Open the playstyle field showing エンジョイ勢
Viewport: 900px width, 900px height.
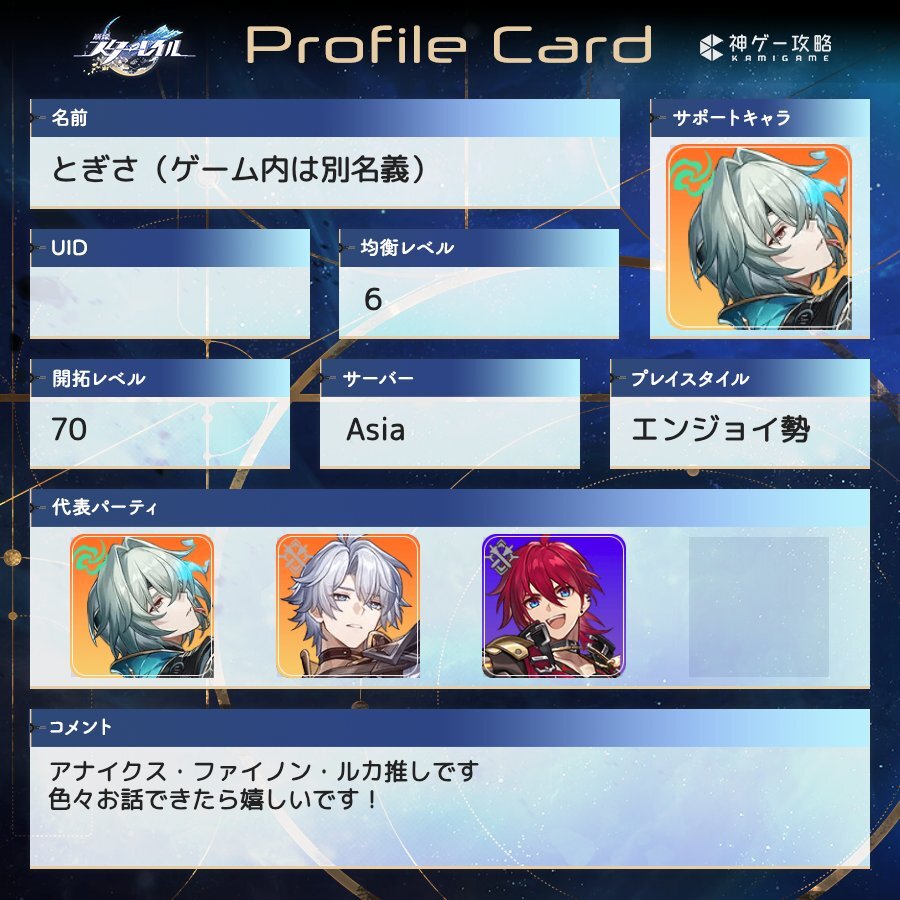[x=740, y=432]
